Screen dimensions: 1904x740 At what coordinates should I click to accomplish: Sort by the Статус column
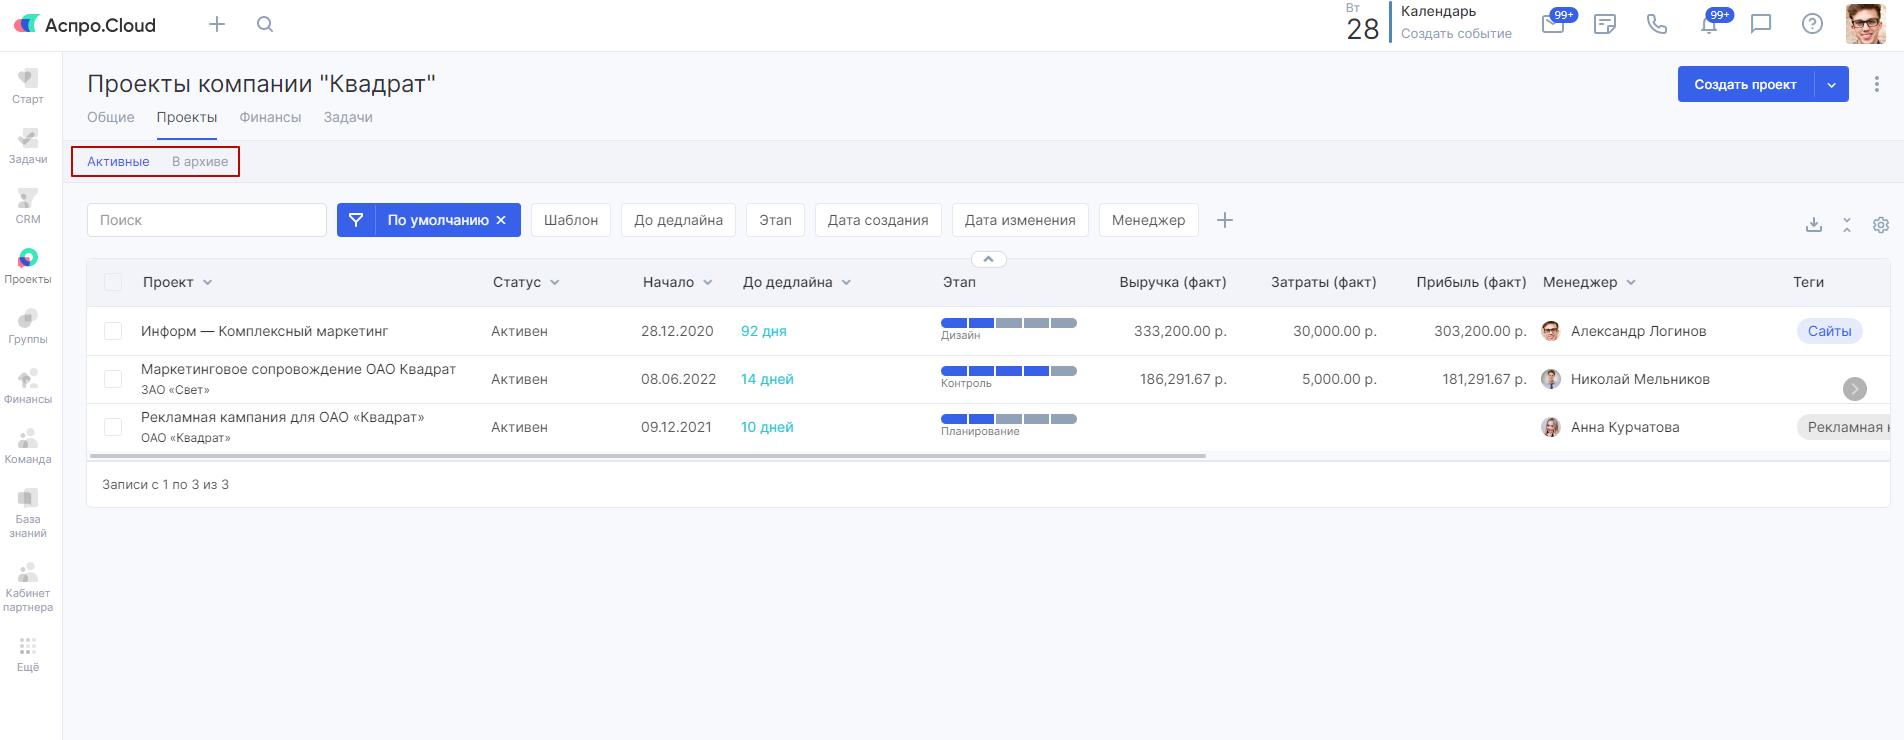click(x=526, y=282)
